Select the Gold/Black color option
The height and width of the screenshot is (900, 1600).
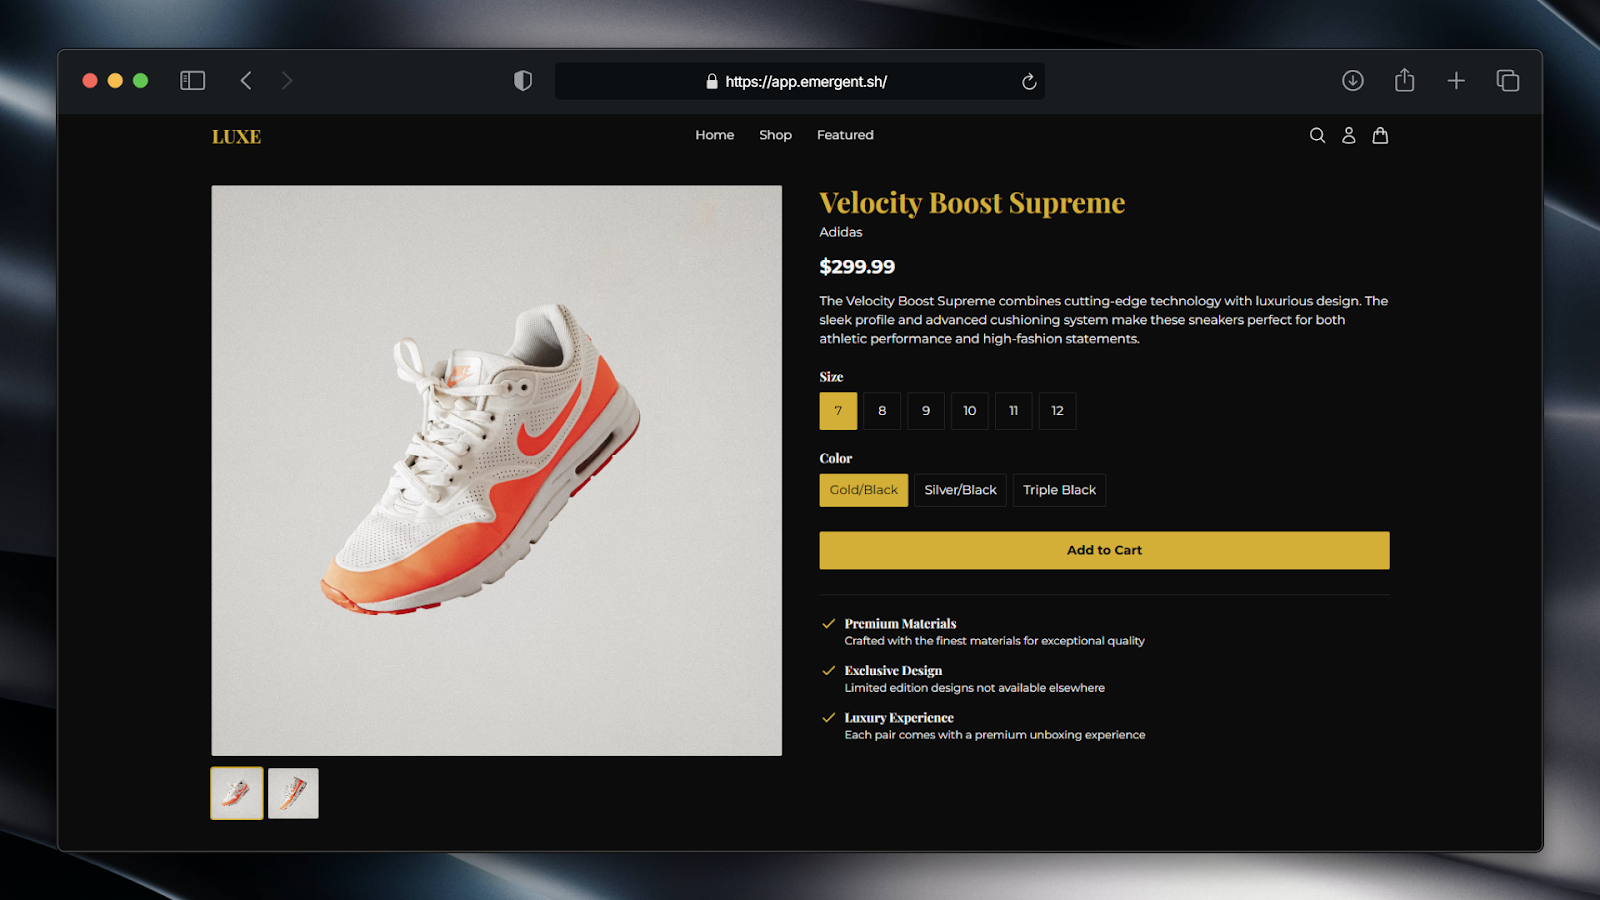[864, 490]
